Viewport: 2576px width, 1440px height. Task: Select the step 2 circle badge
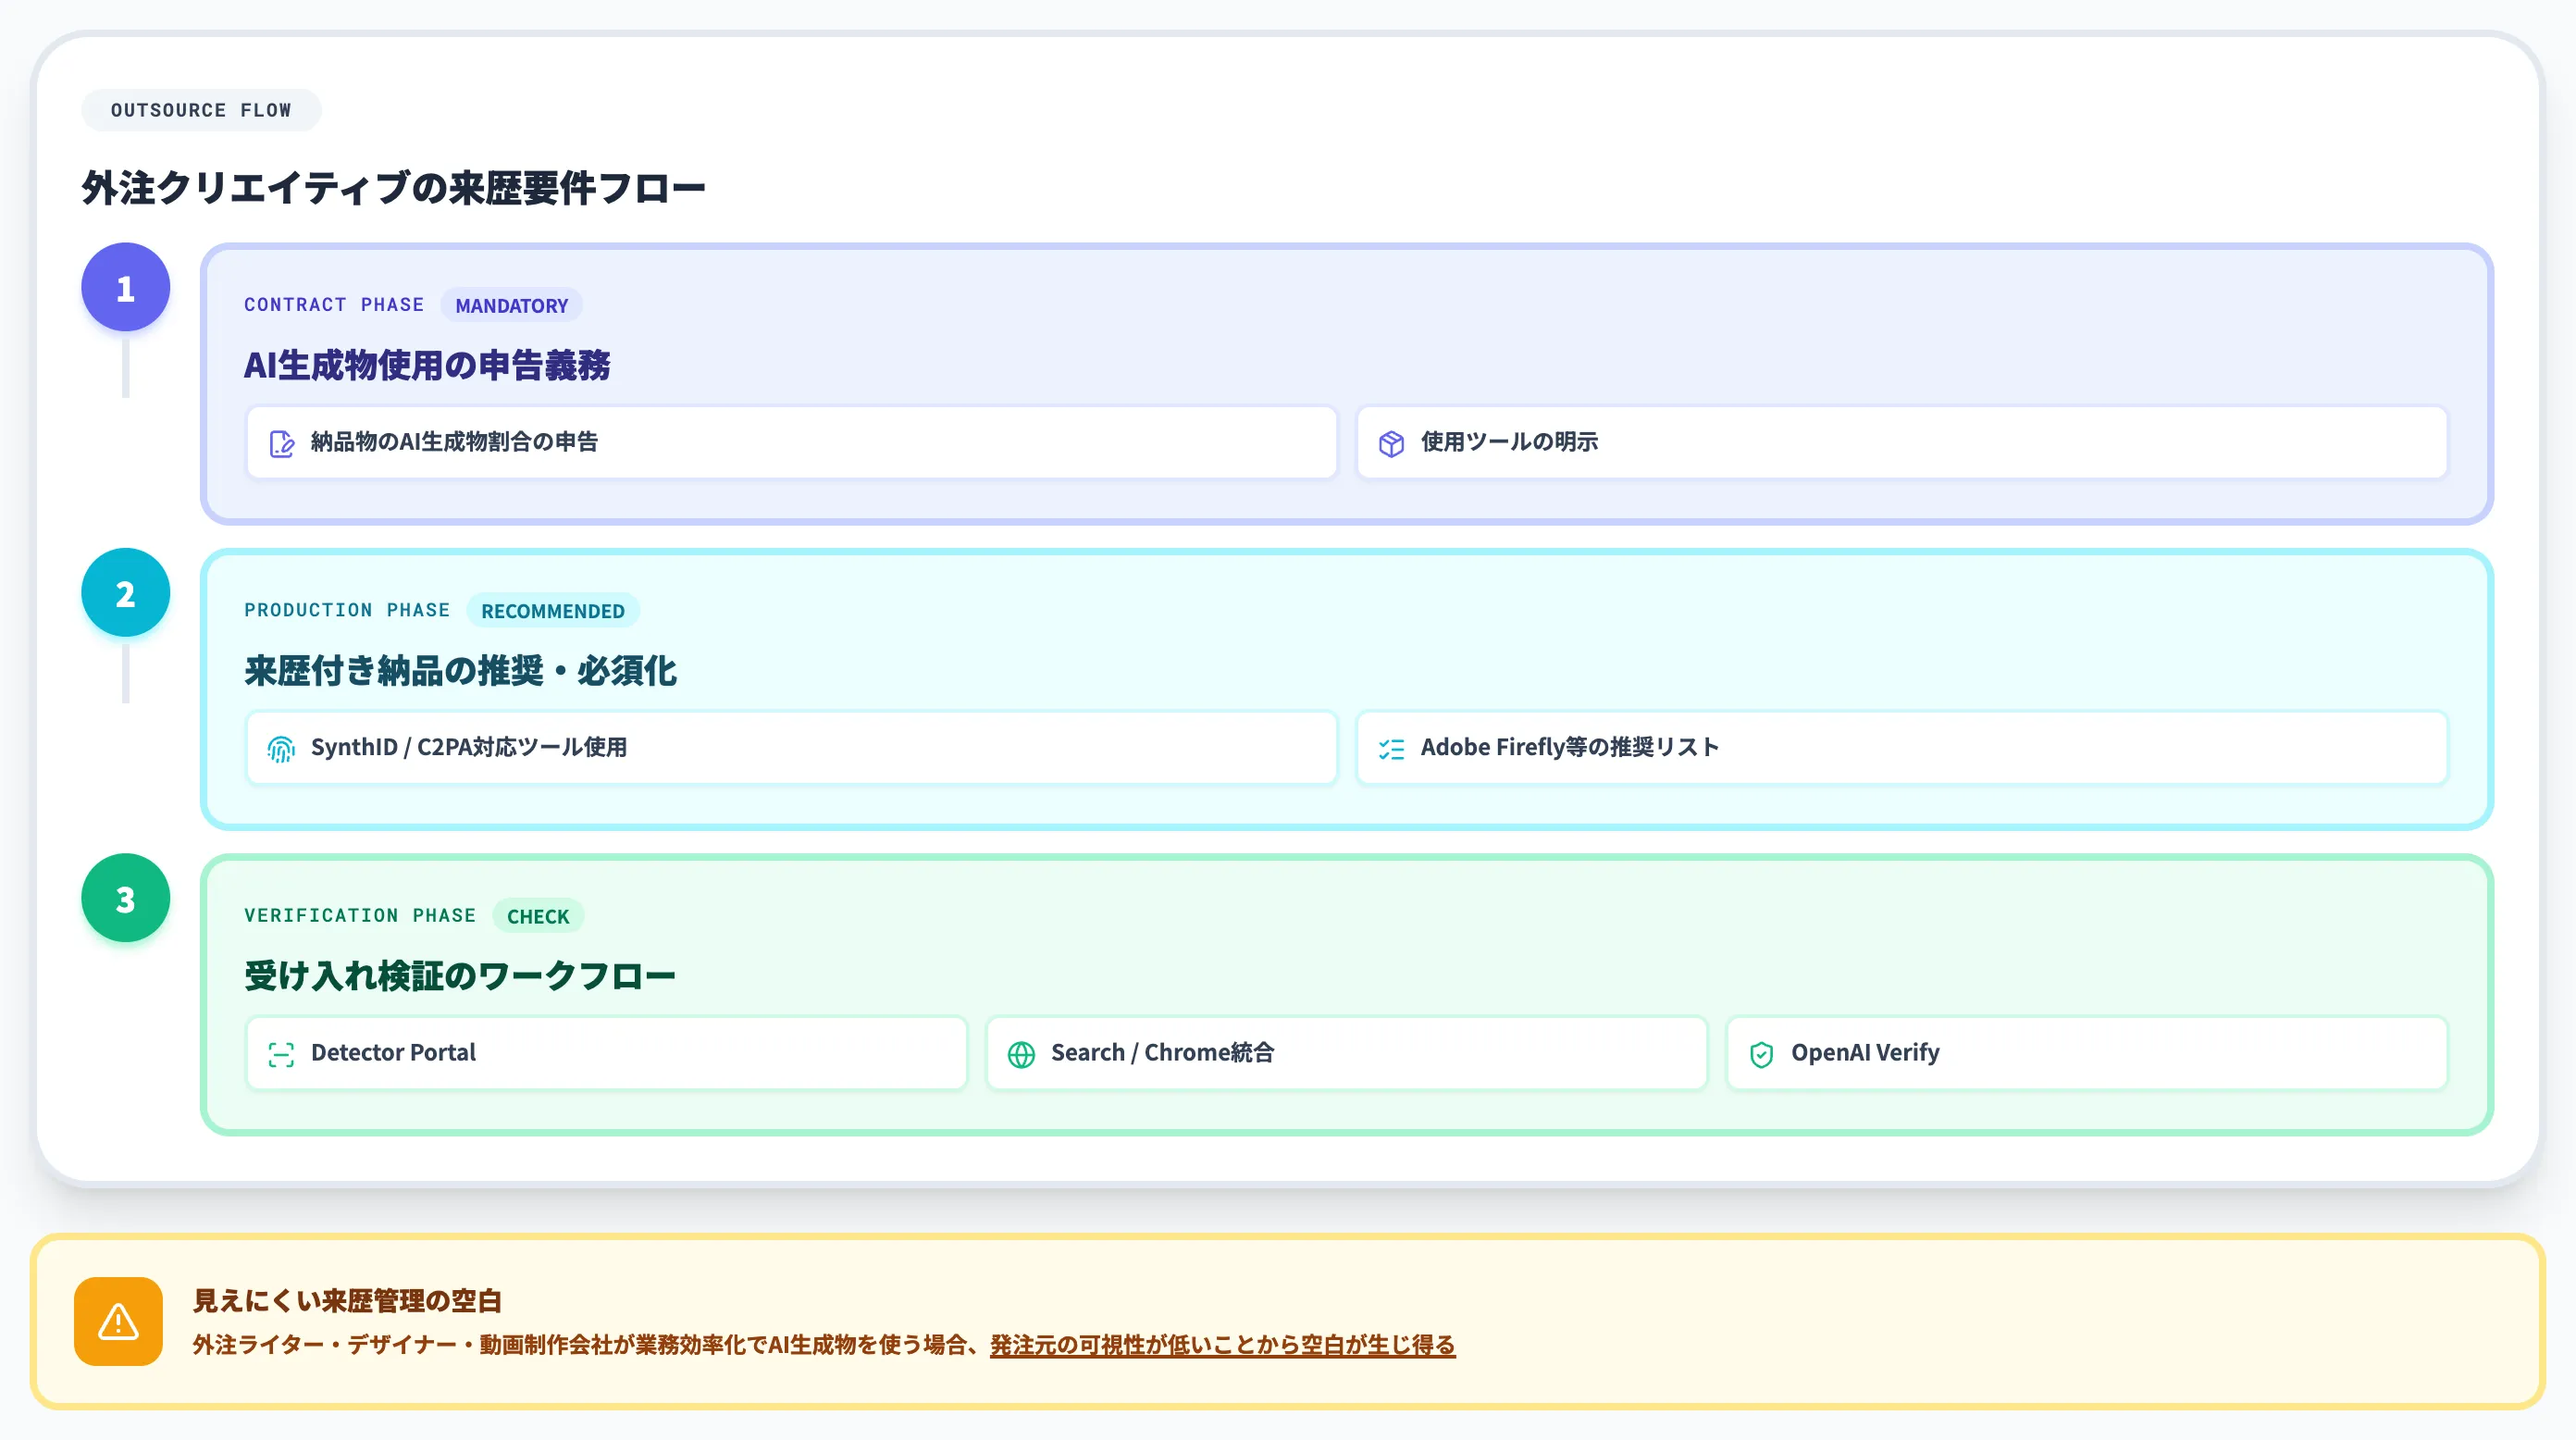coord(125,593)
